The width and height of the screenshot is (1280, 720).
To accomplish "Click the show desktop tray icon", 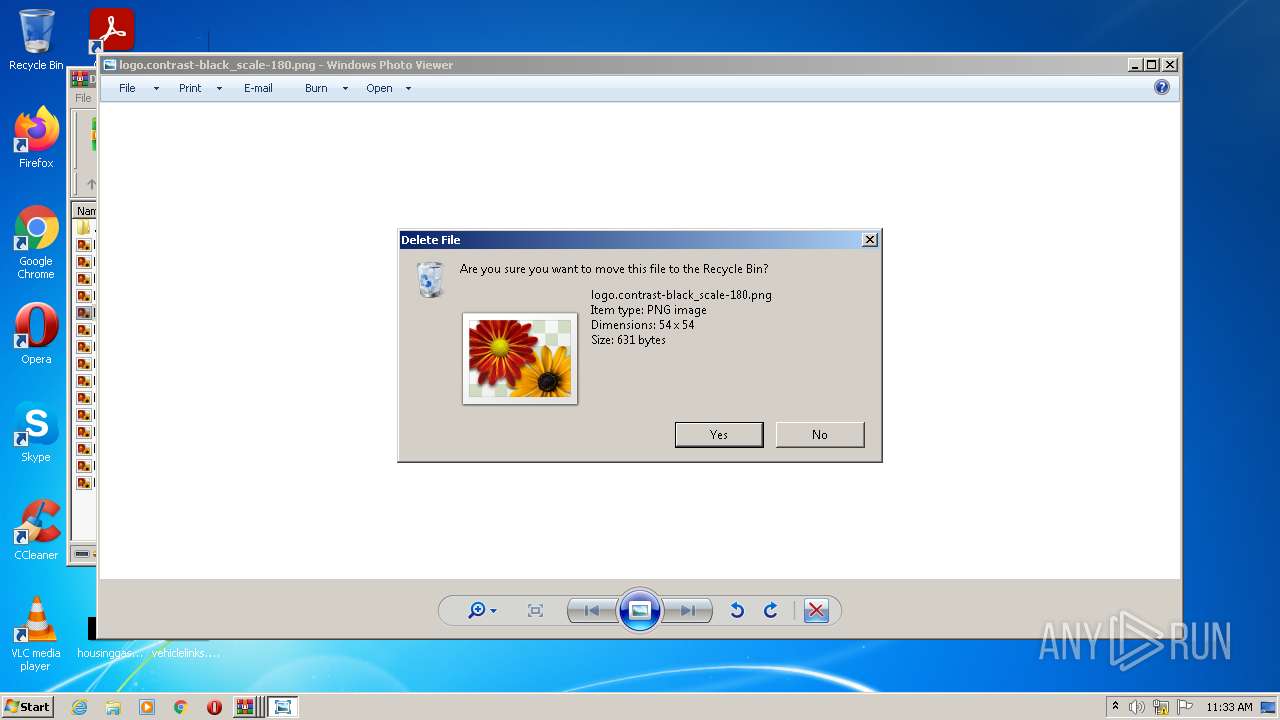I will [x=1268, y=707].
